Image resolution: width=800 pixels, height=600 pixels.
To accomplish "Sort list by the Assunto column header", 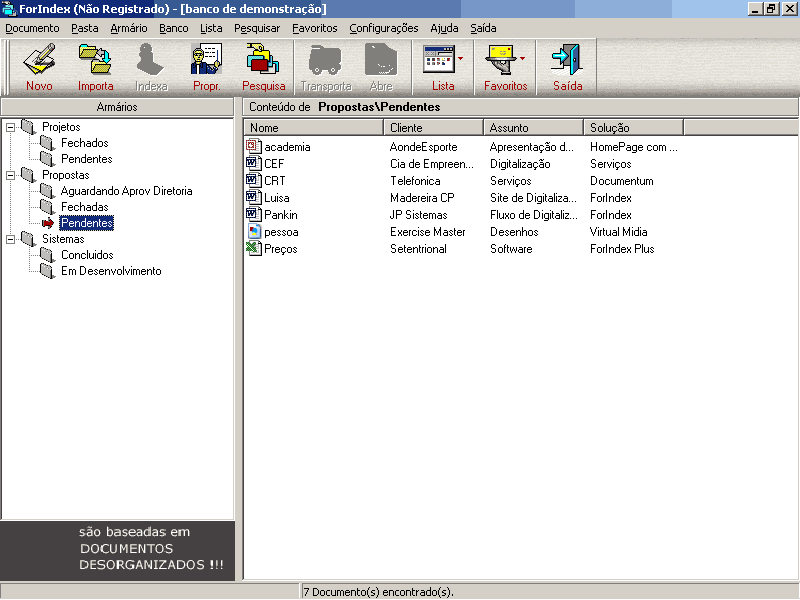I will coord(533,128).
